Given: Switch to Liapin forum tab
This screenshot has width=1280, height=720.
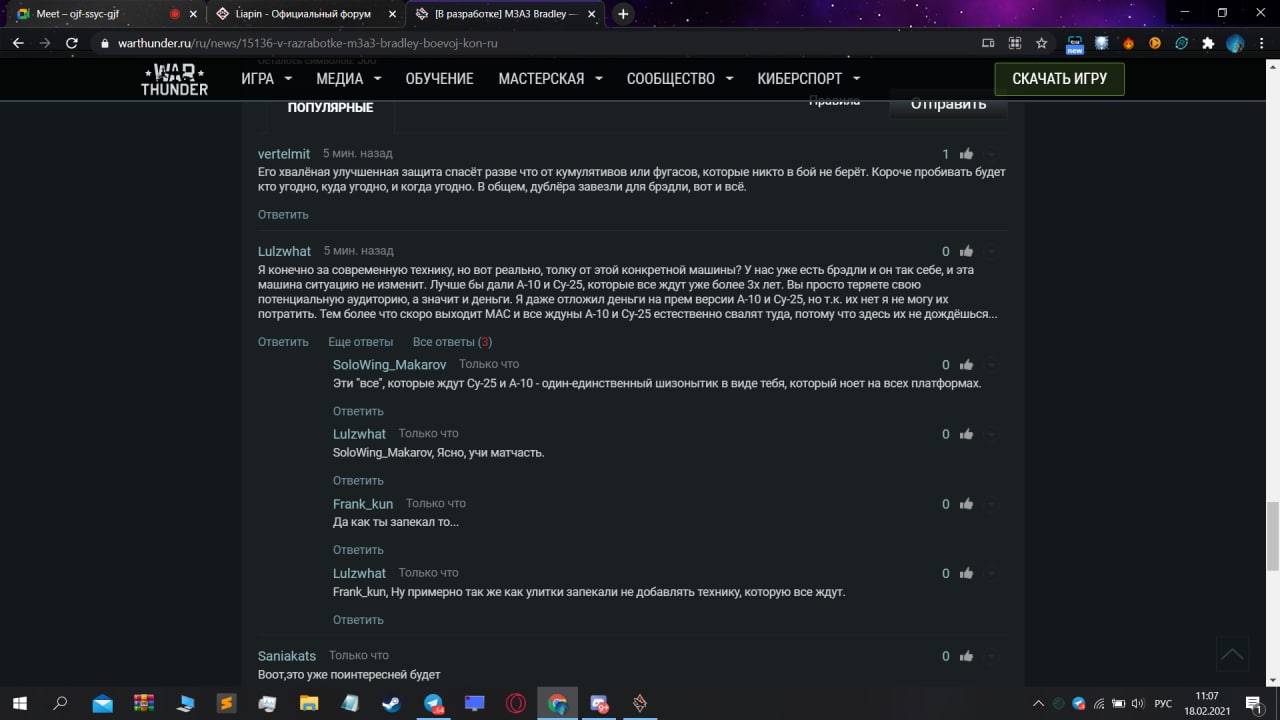Looking at the screenshot, I should (306, 14).
